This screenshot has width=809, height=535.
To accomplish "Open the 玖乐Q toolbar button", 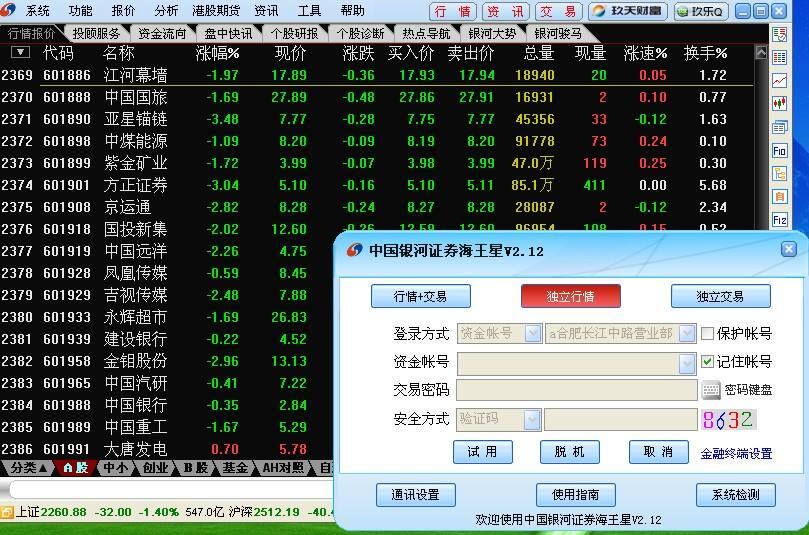I will tap(701, 11).
